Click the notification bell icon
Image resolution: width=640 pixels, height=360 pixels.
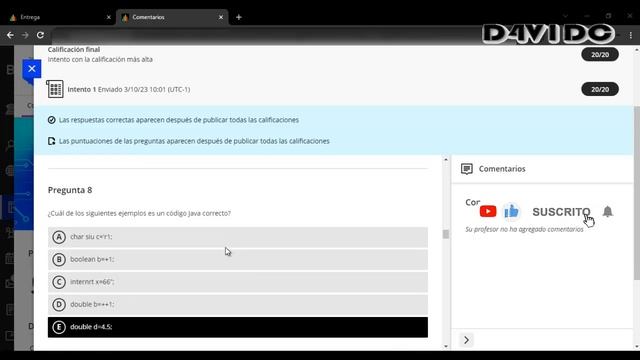tap(607, 211)
